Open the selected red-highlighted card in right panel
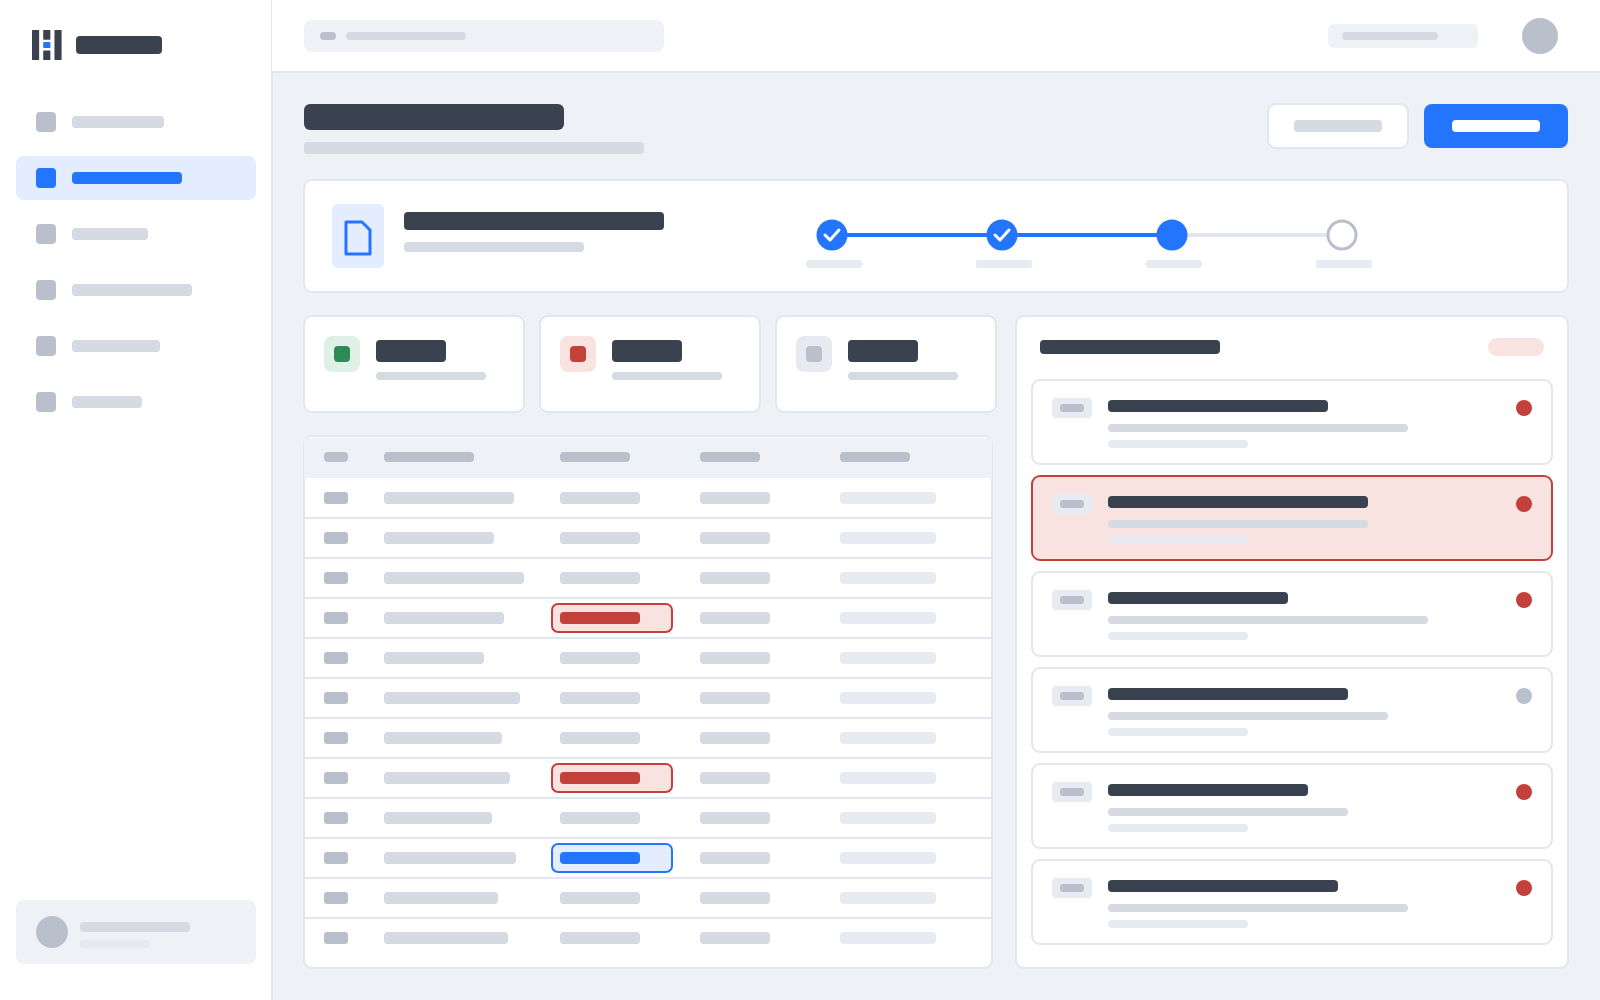Screen dimensions: 1600x1000 pos(1292,518)
